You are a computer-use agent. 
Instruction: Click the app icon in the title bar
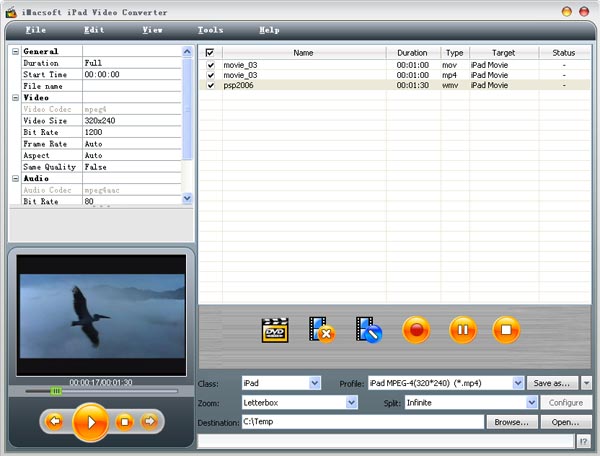click(x=11, y=12)
